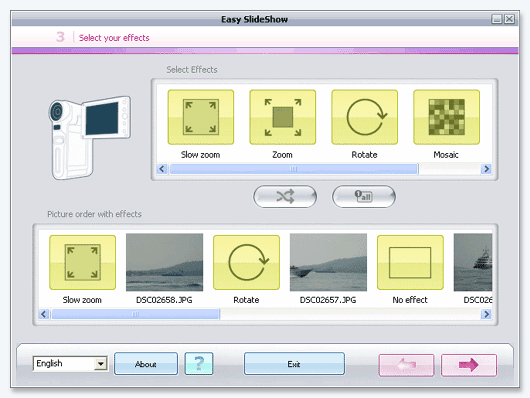Select the Mosaic effect icon
Viewport: 530px width, 398px height.
[447, 117]
